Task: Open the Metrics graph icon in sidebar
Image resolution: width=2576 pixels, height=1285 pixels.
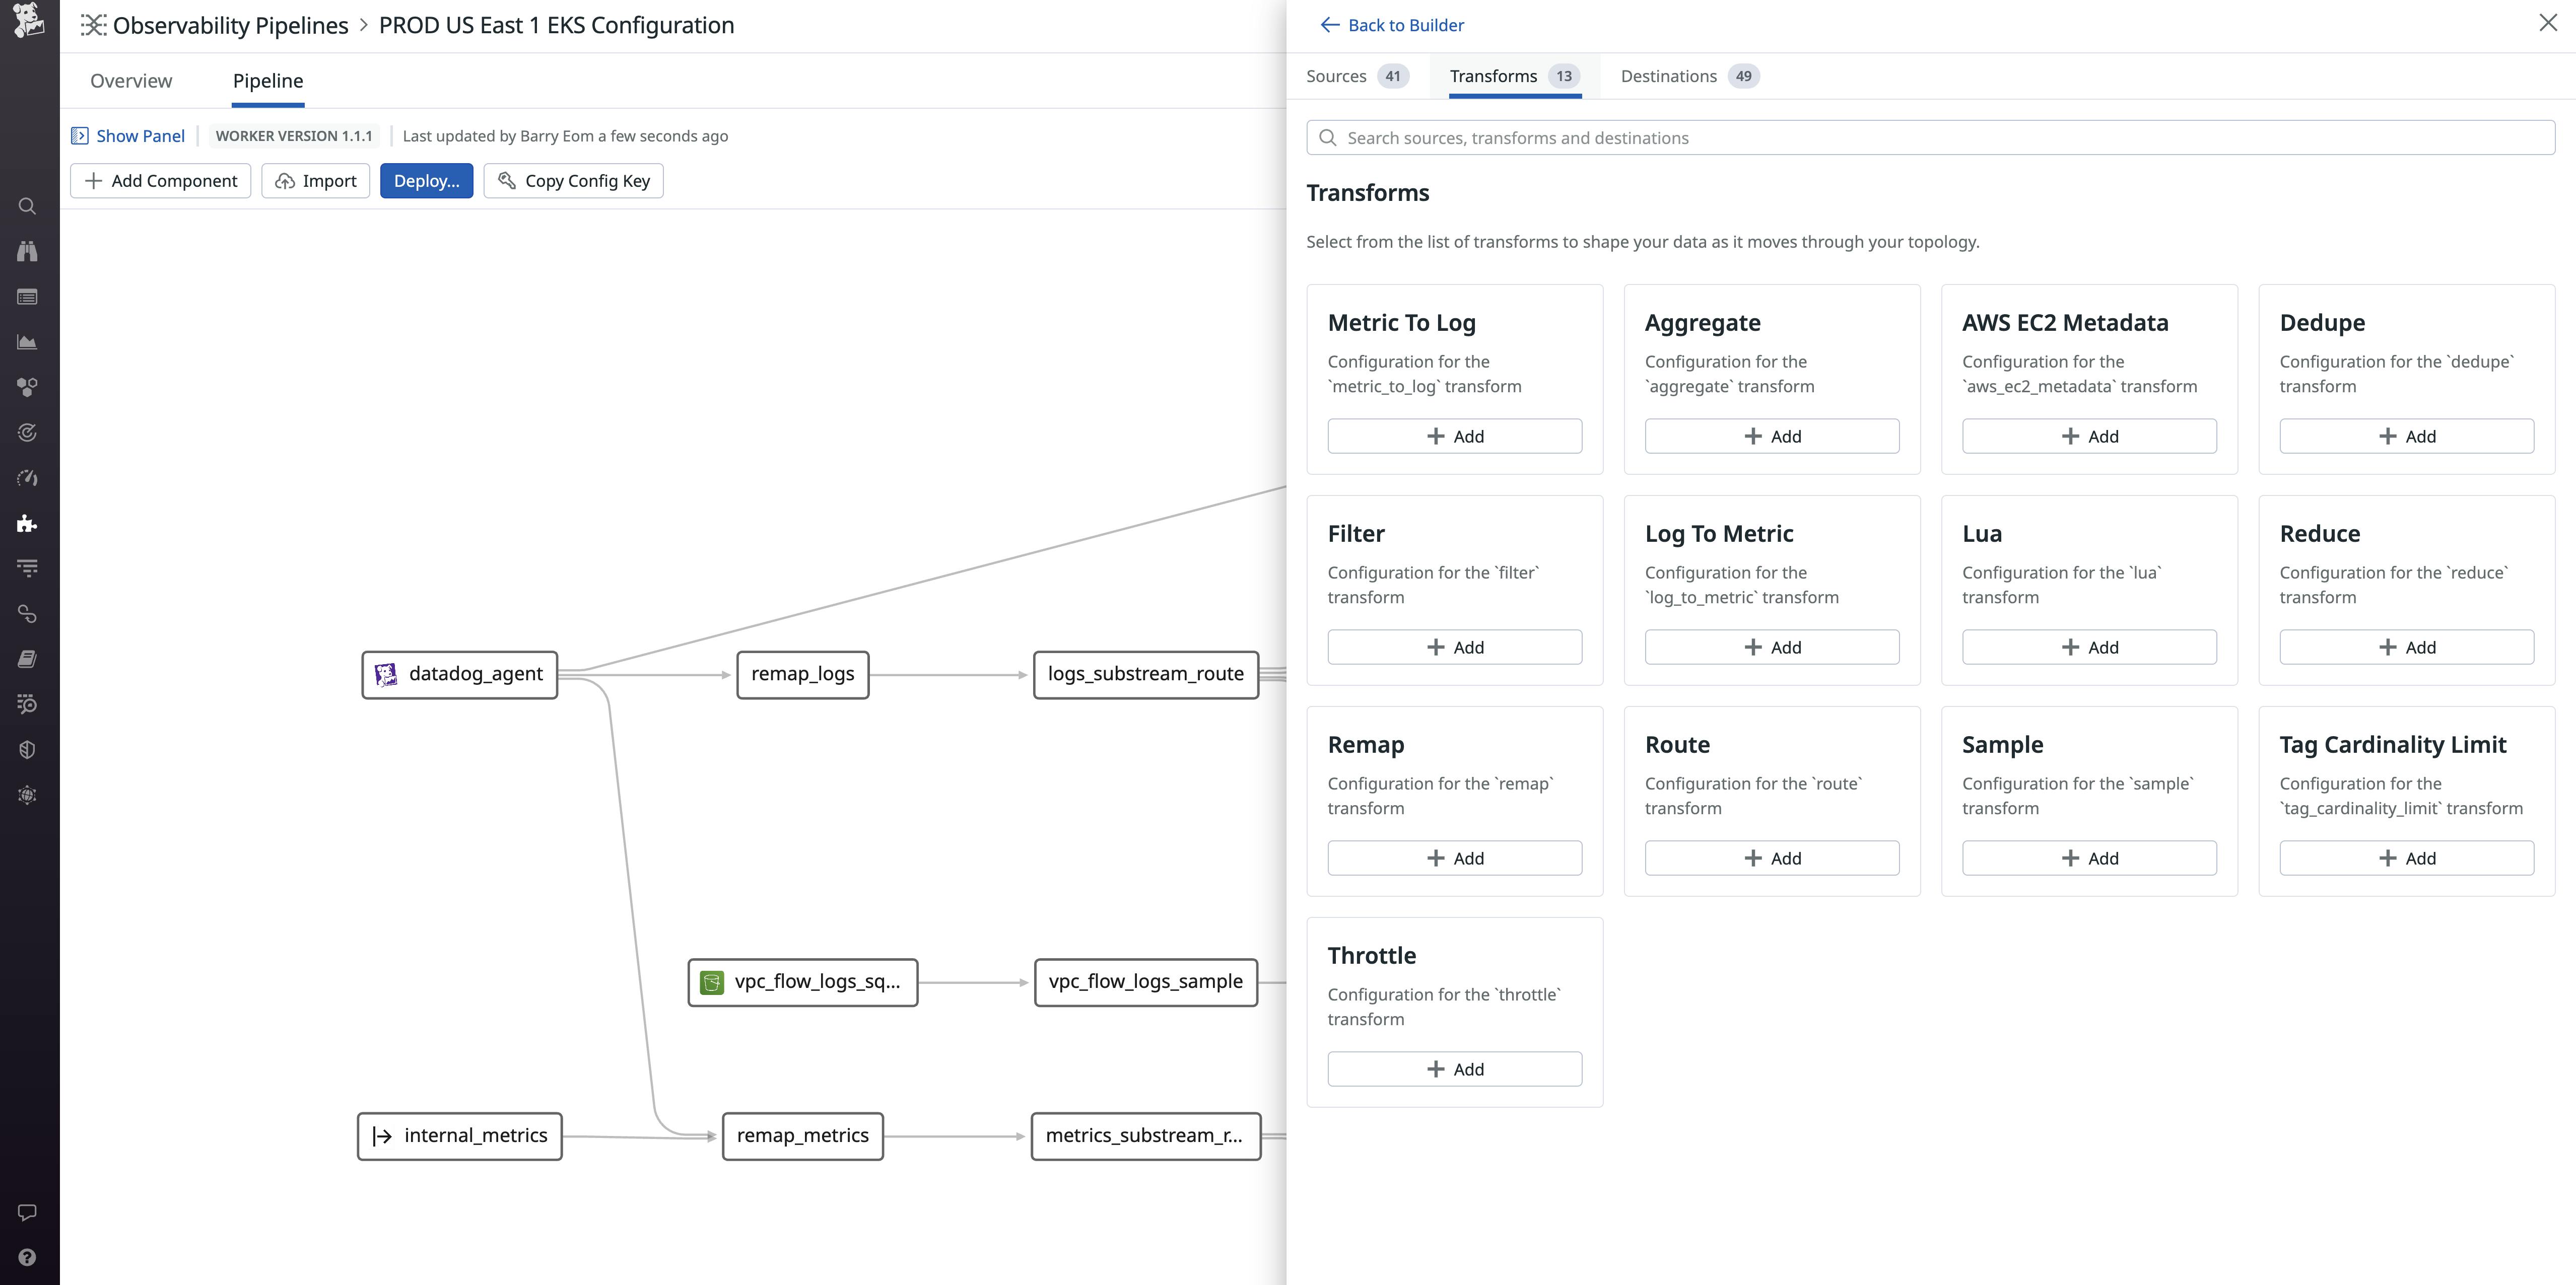Action: 27,341
